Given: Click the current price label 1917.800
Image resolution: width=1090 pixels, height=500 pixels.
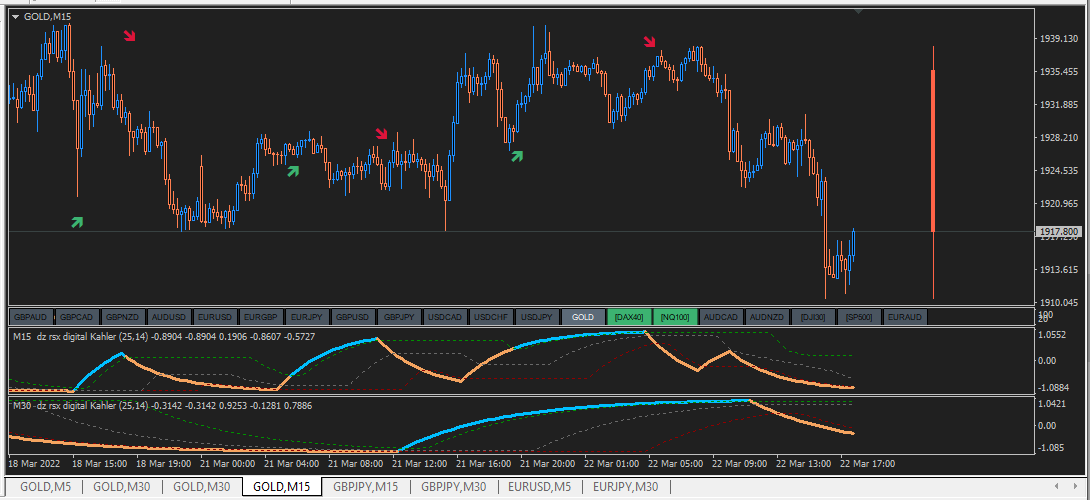Looking at the screenshot, I should [1058, 232].
